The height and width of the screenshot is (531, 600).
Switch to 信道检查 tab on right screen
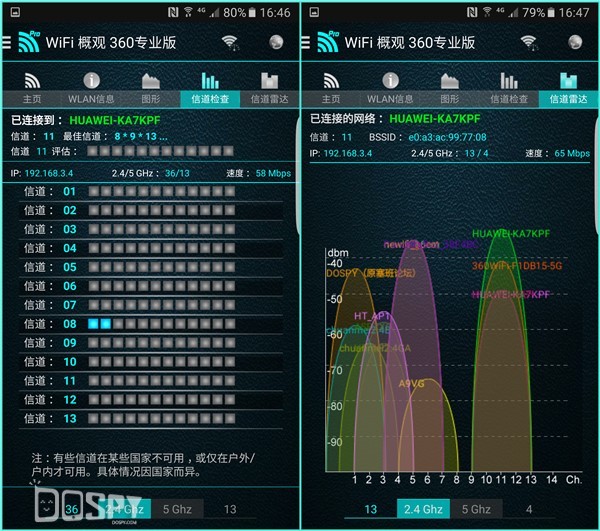point(509,89)
